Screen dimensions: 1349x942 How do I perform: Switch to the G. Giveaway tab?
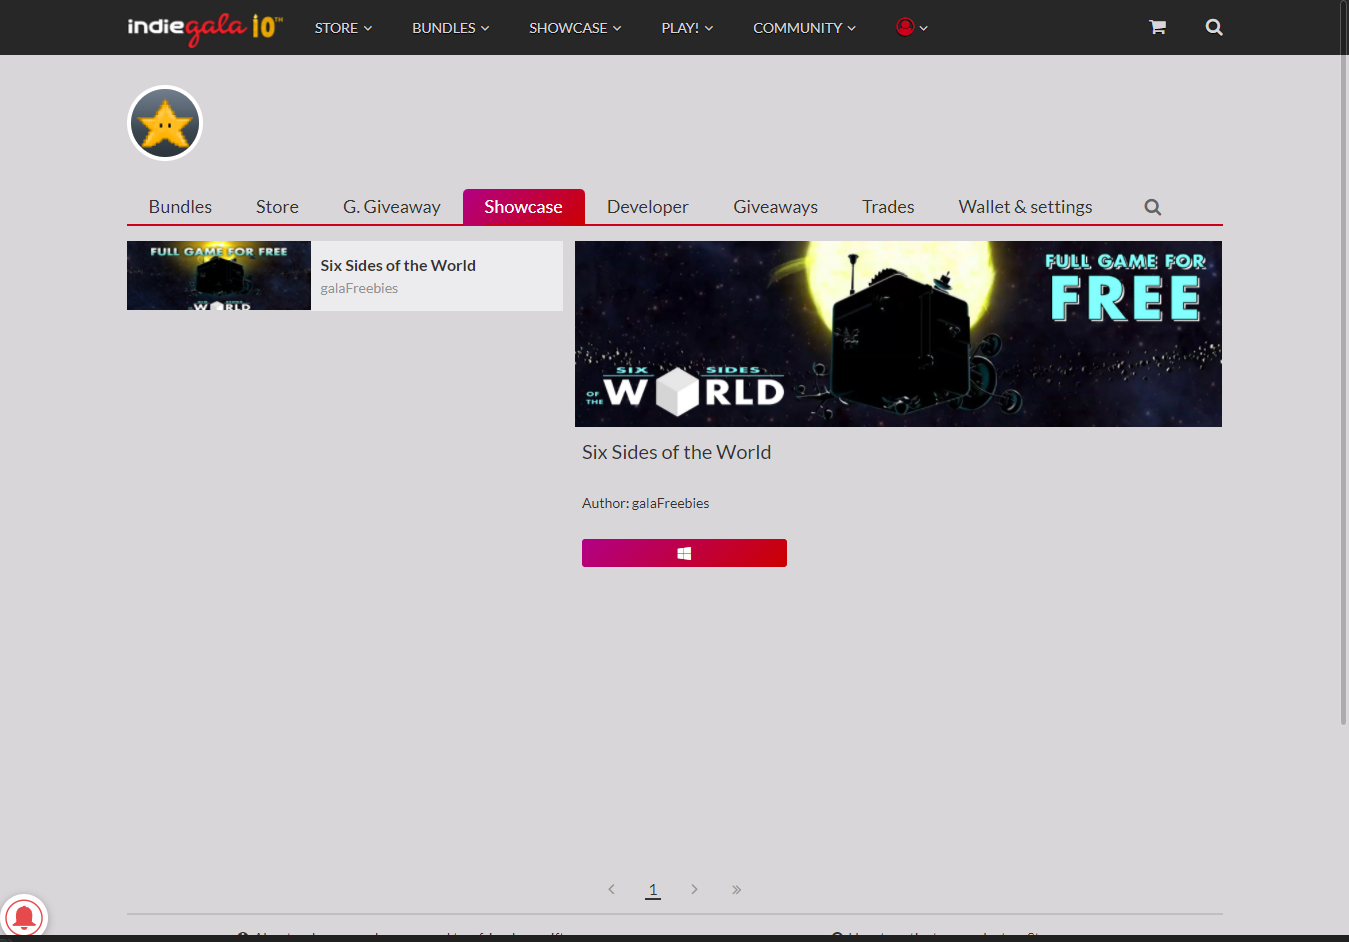392,207
